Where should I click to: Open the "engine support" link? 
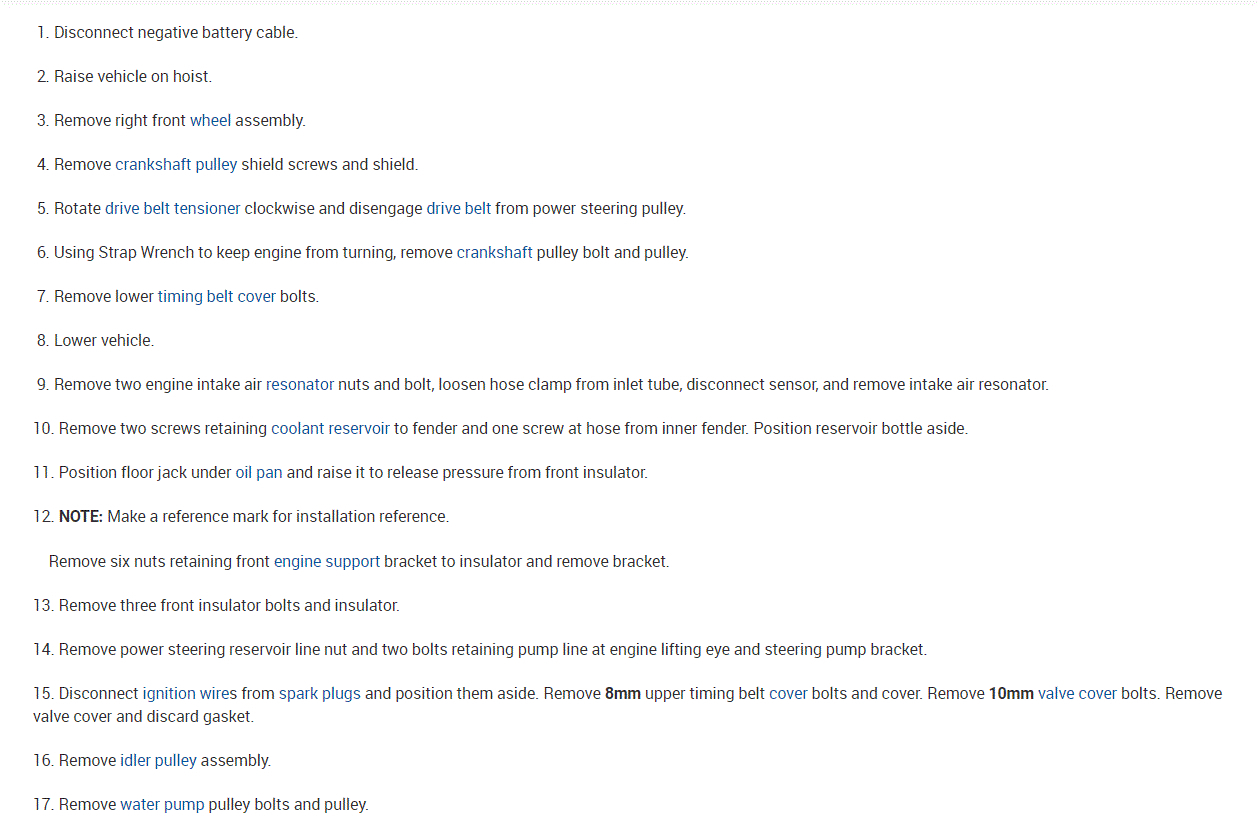point(327,562)
